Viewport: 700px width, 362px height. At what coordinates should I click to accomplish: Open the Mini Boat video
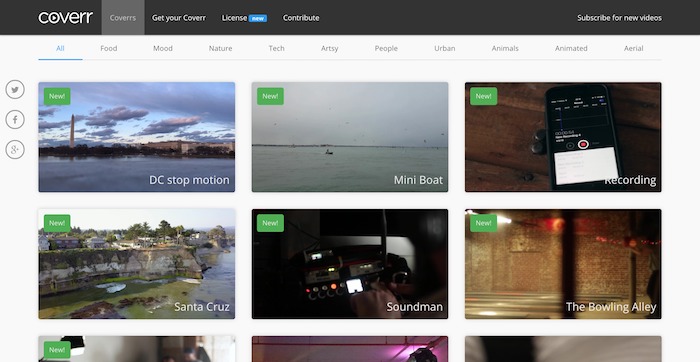click(350, 137)
